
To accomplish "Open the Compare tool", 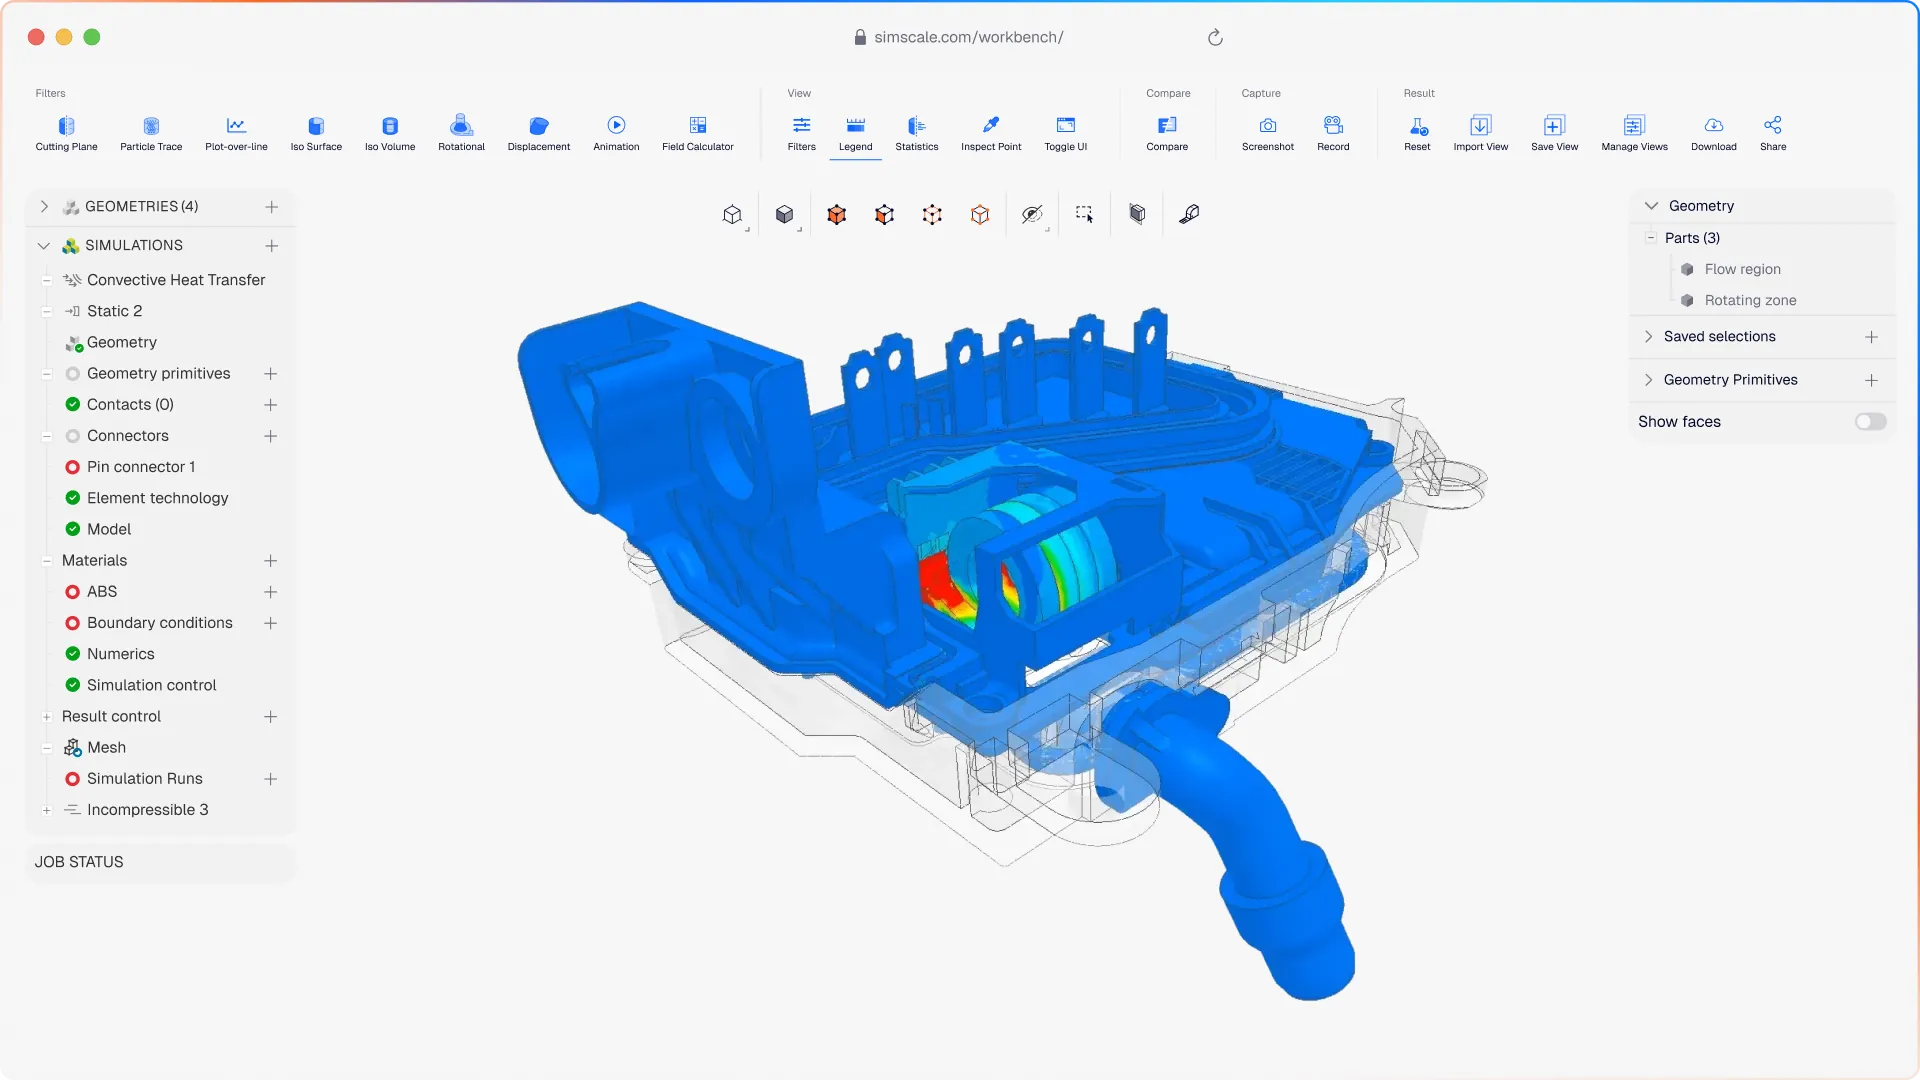I will pos(1167,133).
